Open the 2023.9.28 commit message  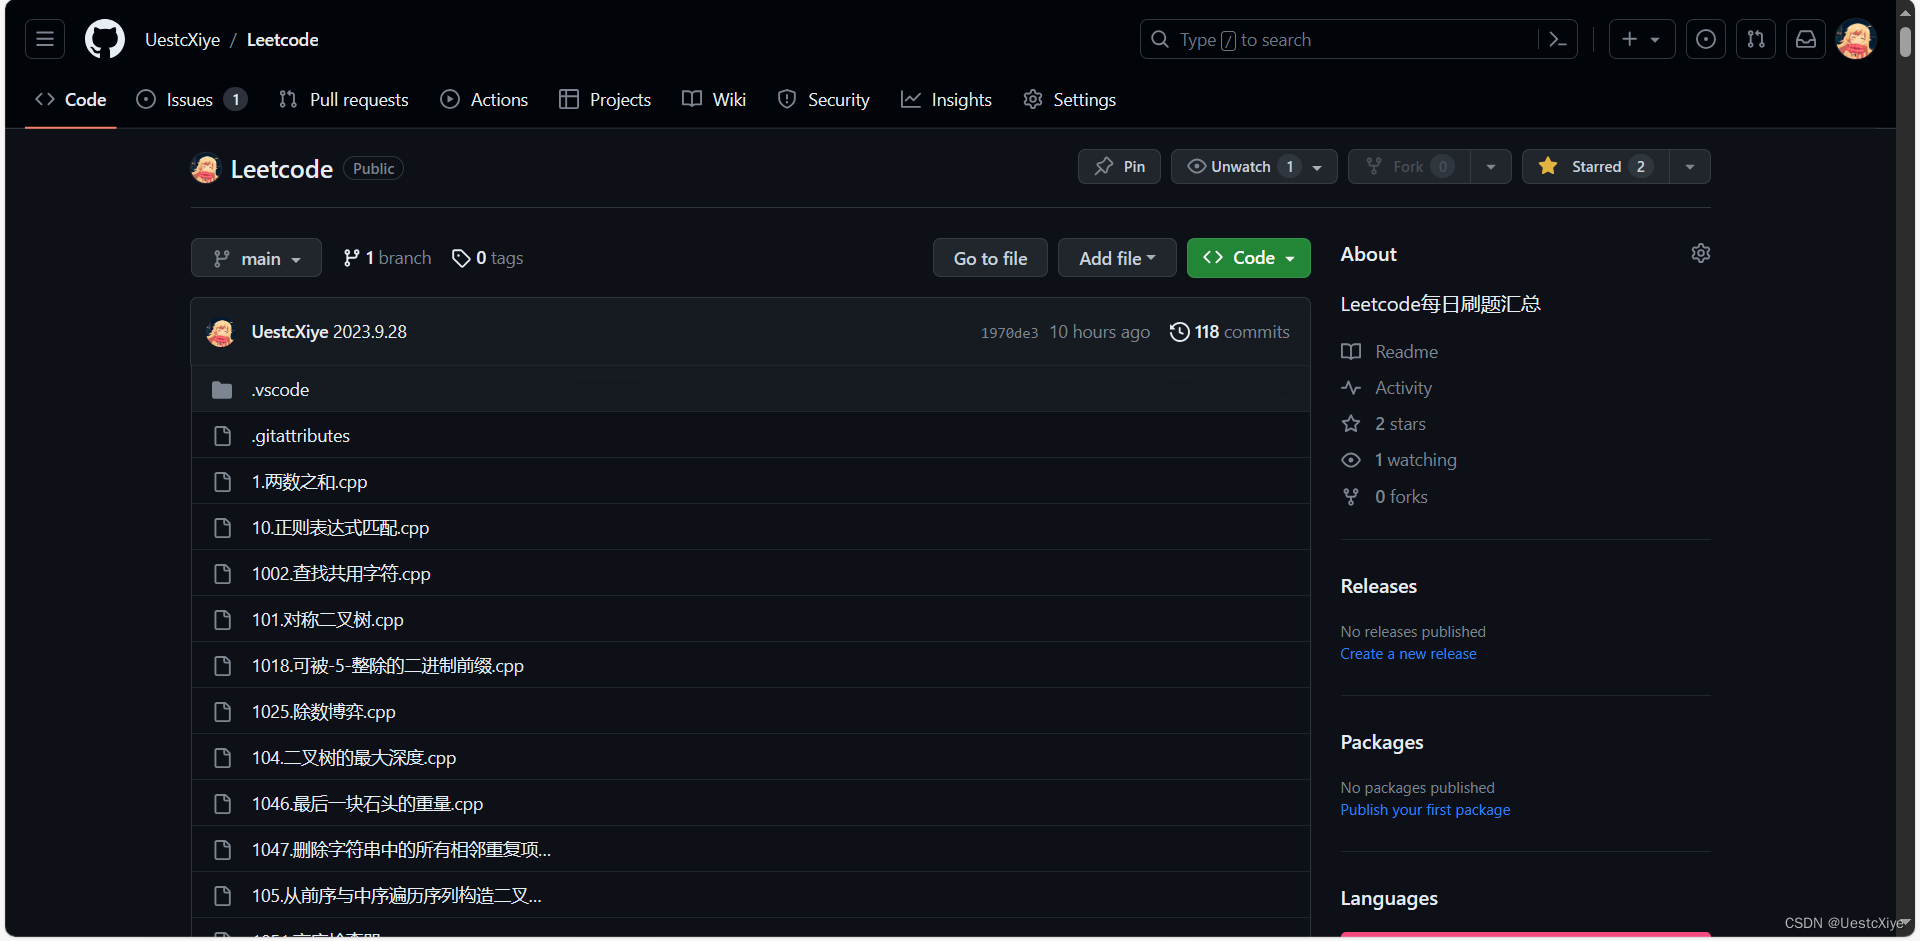[370, 332]
